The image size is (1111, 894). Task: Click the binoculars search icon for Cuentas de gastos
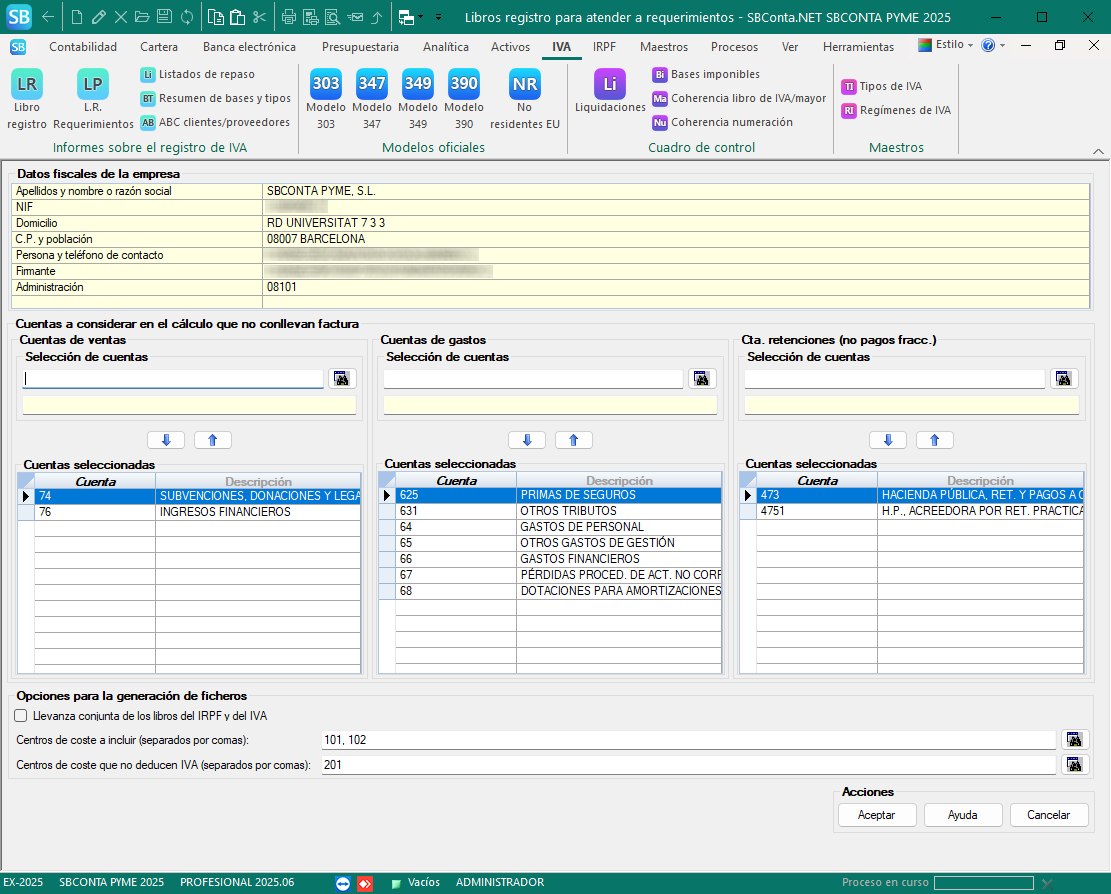(x=701, y=379)
